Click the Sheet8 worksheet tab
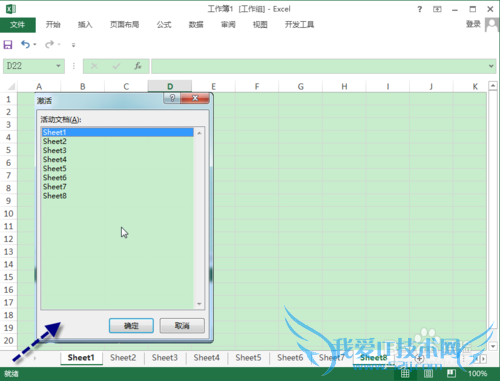The image size is (500, 381). 374,358
